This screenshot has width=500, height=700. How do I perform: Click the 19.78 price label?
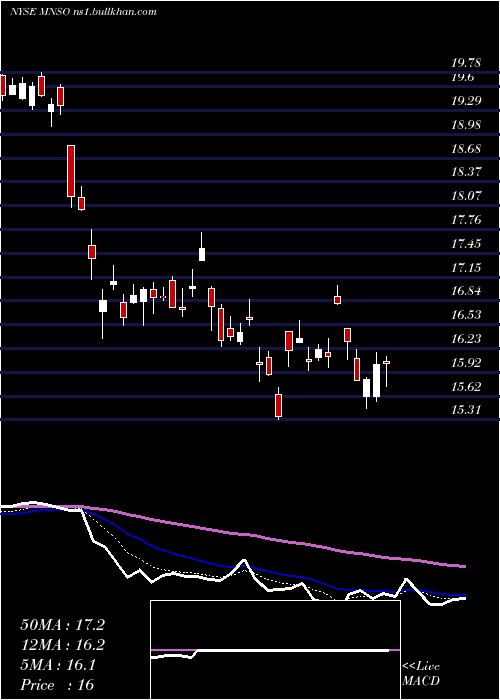pyautogui.click(x=466, y=62)
